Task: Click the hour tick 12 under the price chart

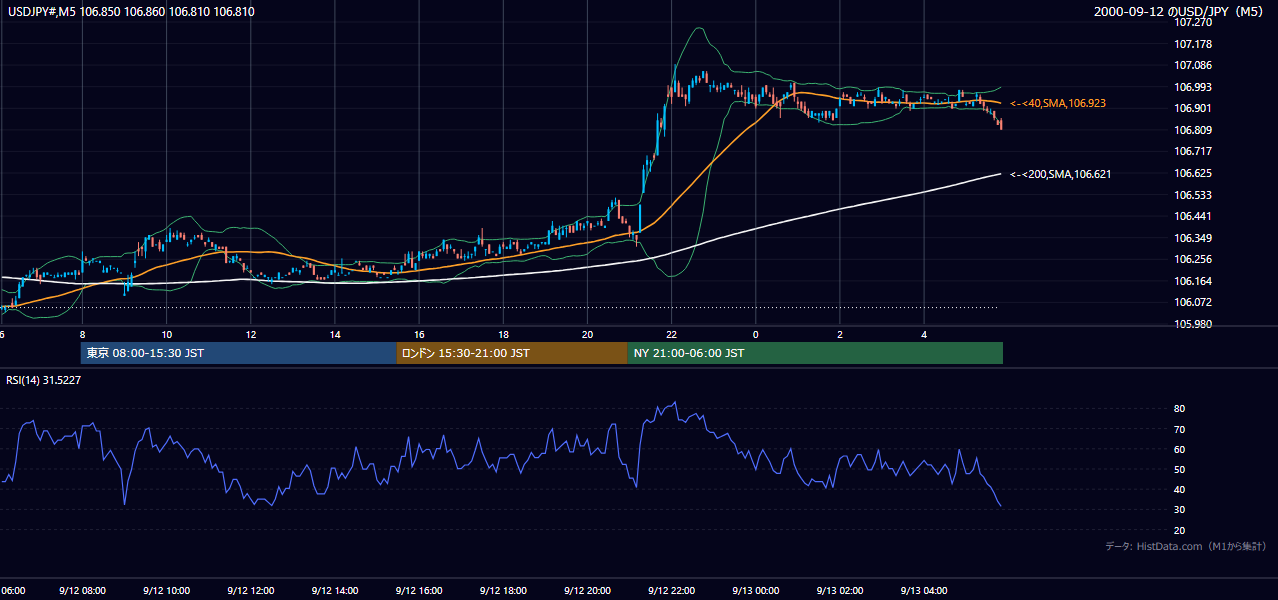Action: [251, 334]
